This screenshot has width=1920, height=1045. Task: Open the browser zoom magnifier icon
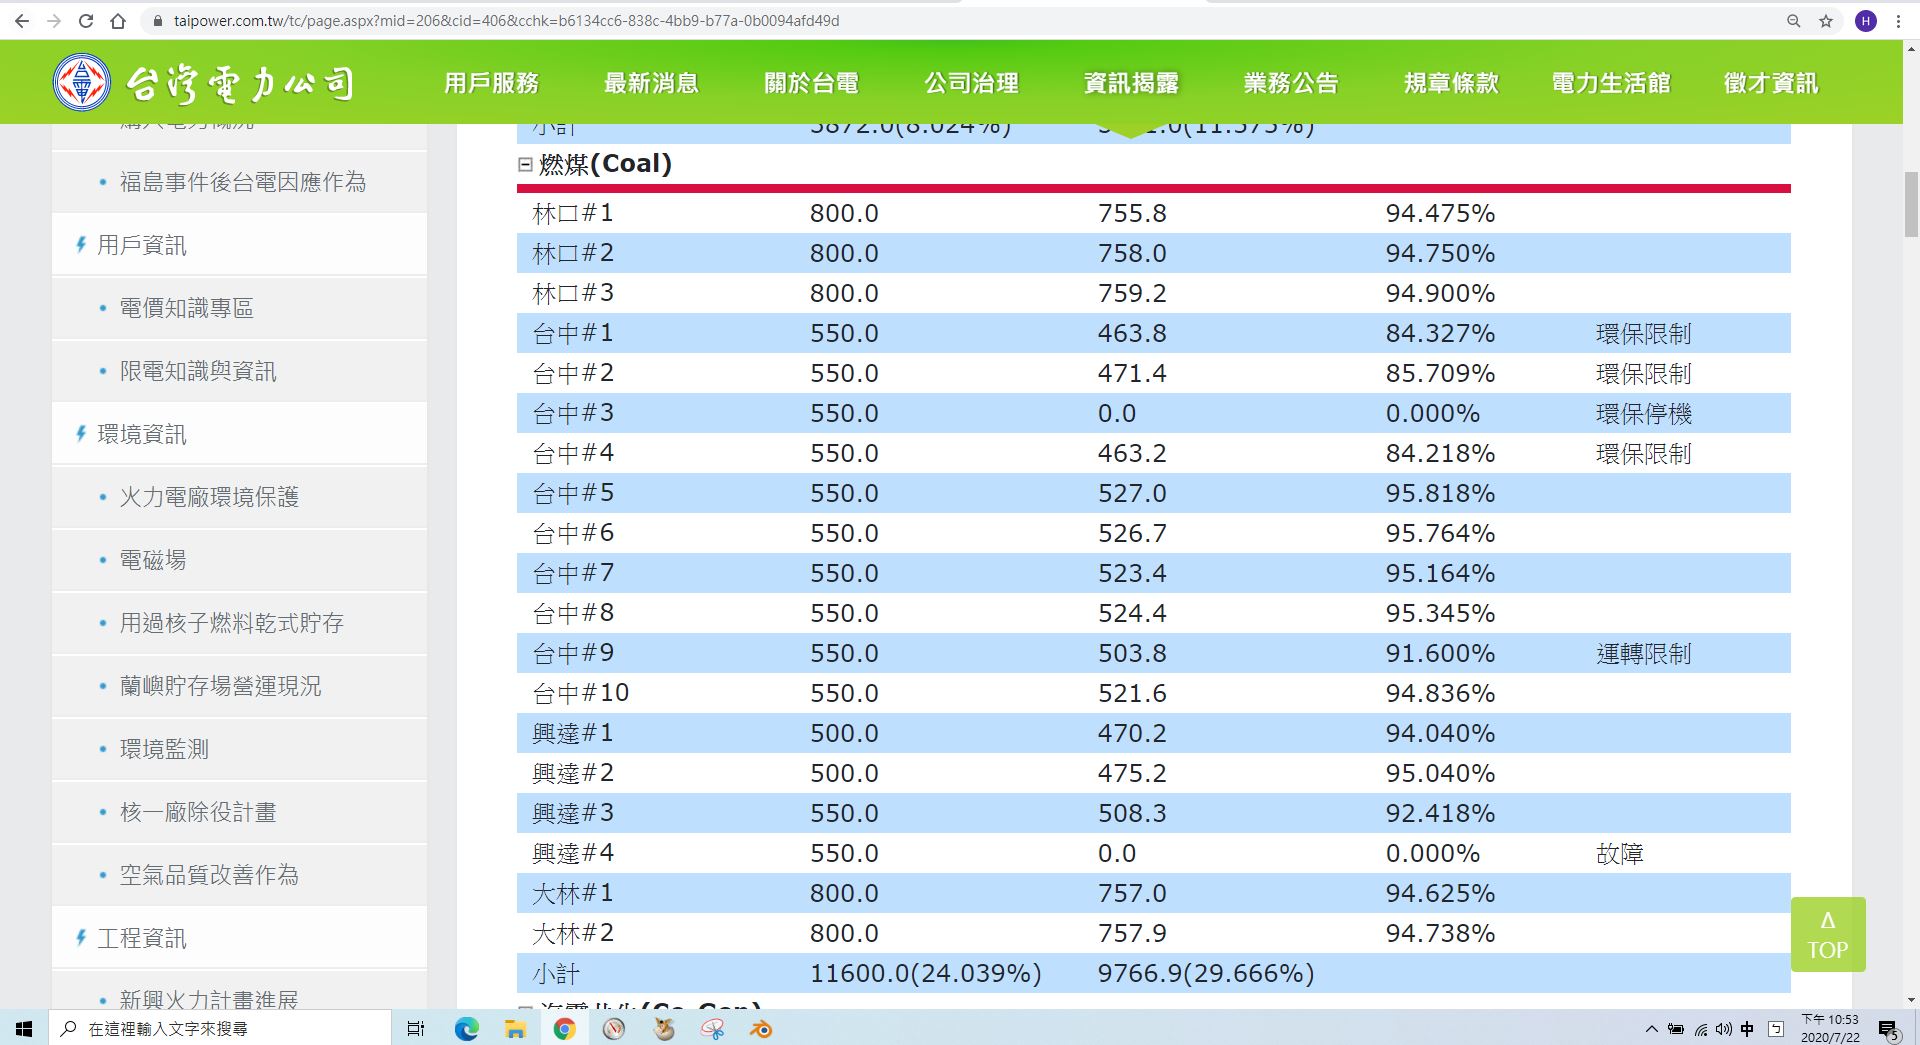(1794, 21)
